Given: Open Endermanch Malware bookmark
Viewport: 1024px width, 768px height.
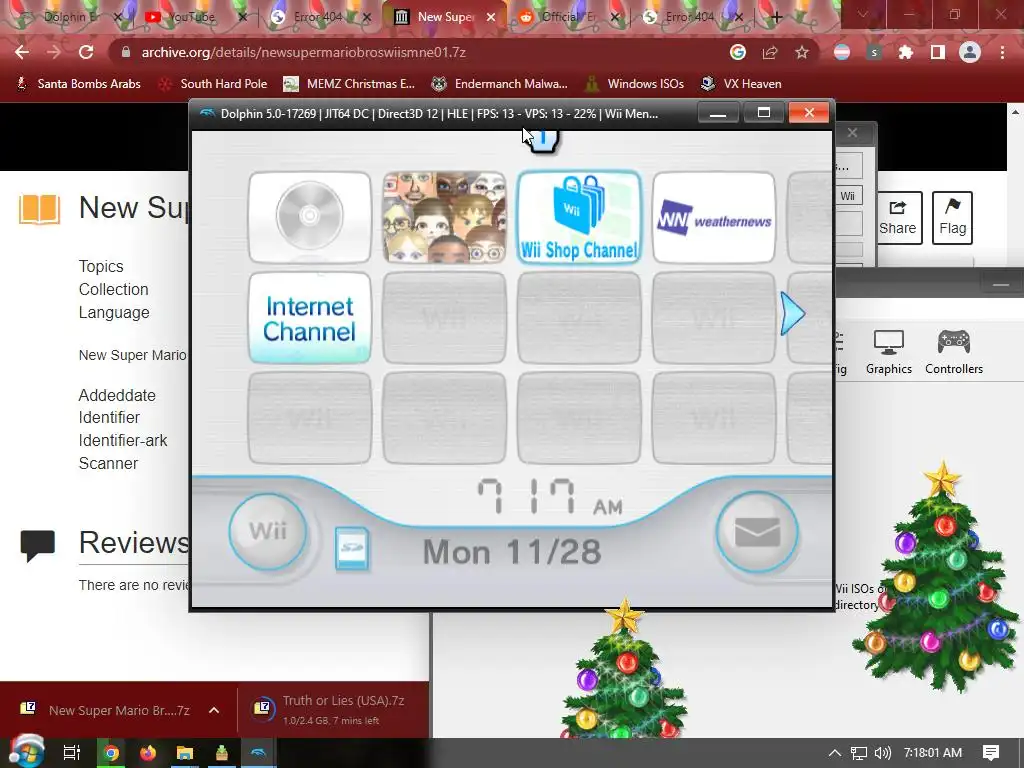Looking at the screenshot, I should click(x=500, y=84).
